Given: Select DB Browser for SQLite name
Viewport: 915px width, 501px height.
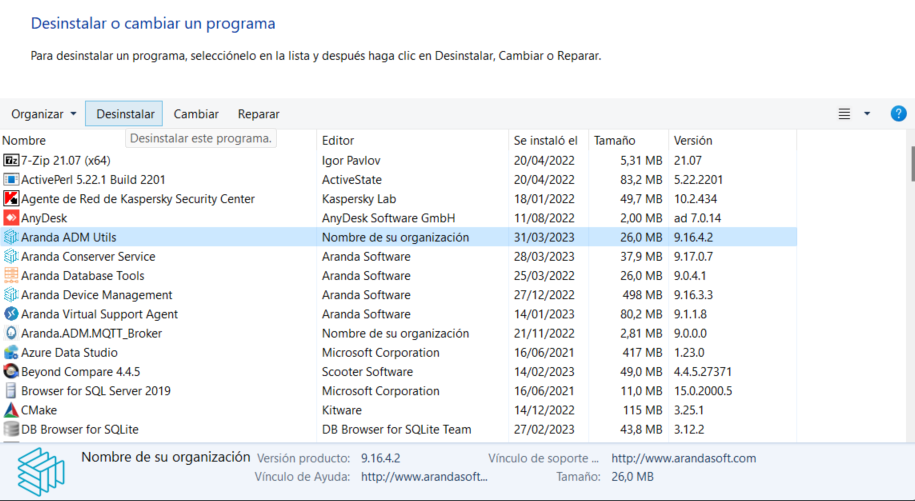Looking at the screenshot, I should click(x=80, y=430).
